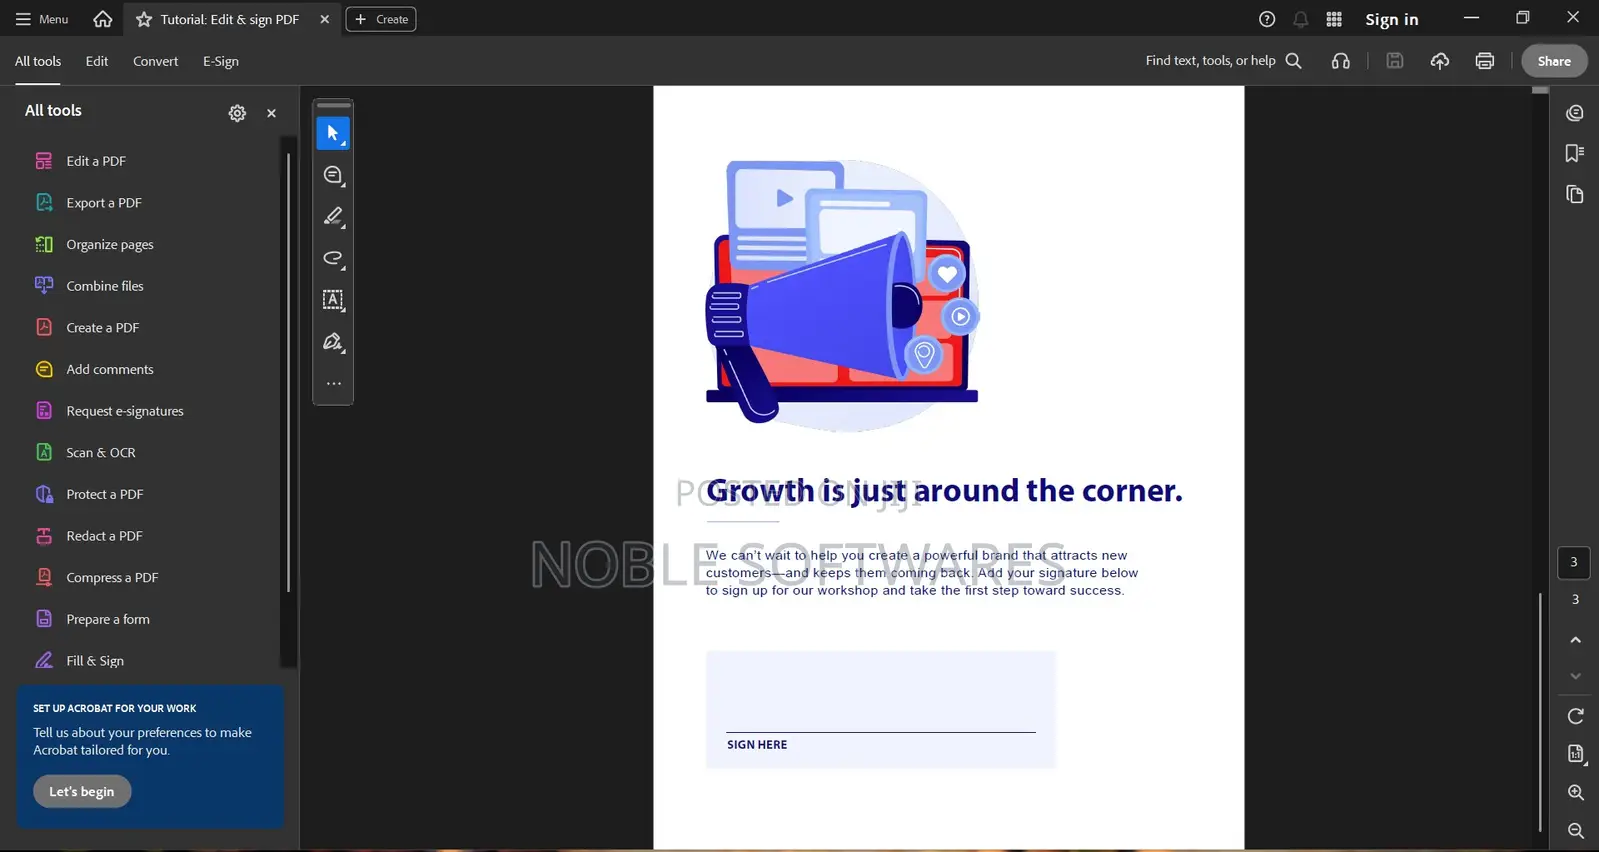Go to the previous page with up chevron
The image size is (1599, 852).
tap(1575, 640)
